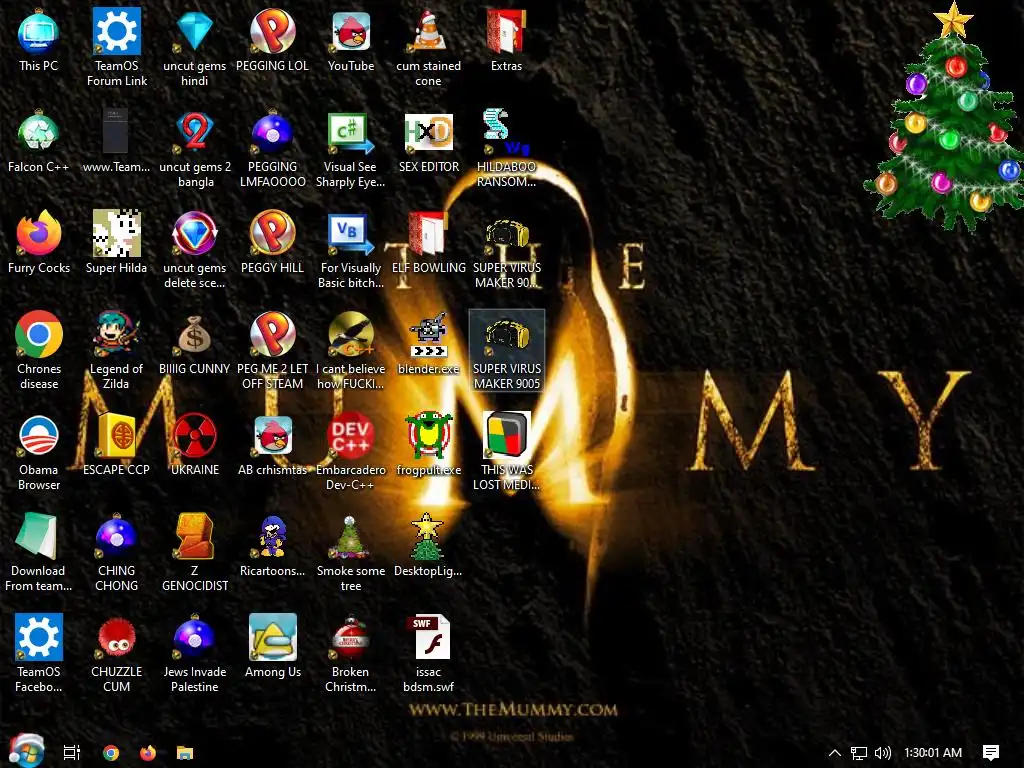Open the Action Center notifications icon
The image size is (1024, 768).
[991, 753]
